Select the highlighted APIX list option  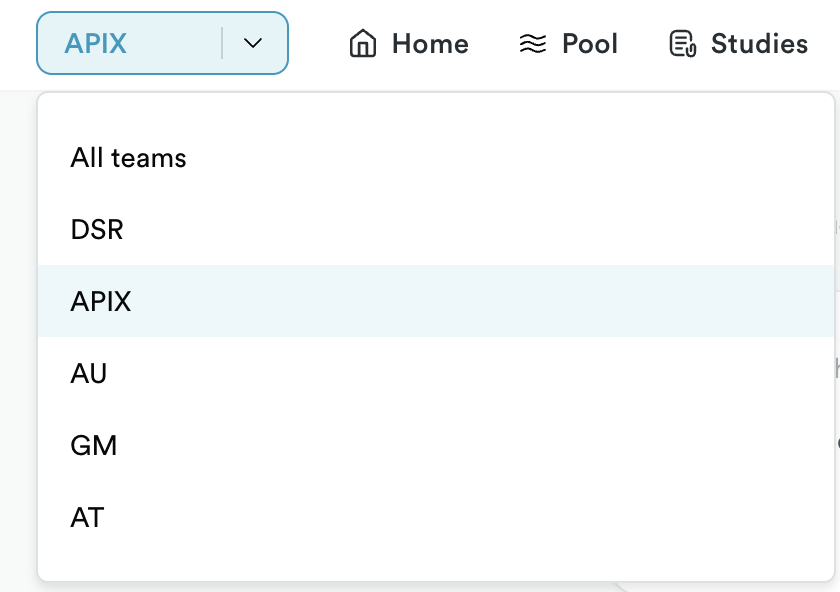point(436,301)
